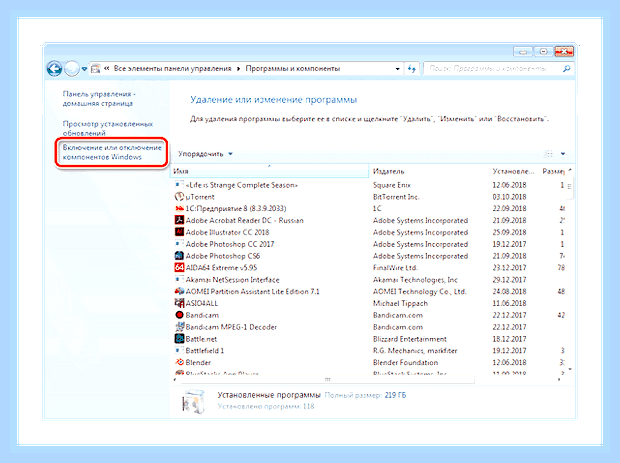Image resolution: width=620 pixels, height=463 pixels.
Task: Click the Back navigation arrow button
Action: tap(54, 69)
